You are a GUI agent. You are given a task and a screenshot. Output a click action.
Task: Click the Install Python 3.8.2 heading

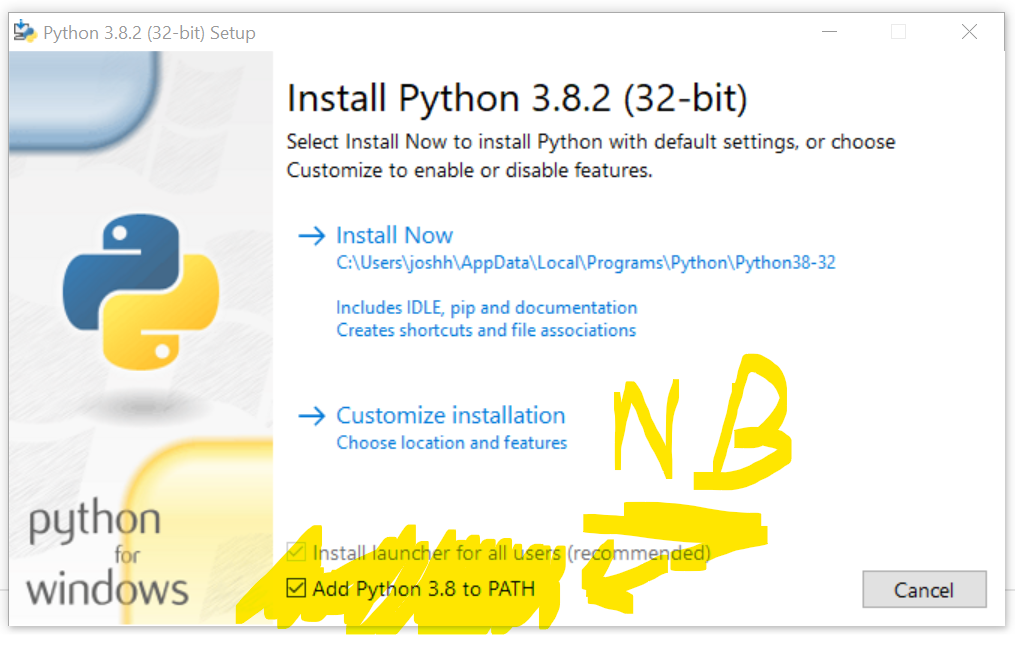[x=515, y=97]
